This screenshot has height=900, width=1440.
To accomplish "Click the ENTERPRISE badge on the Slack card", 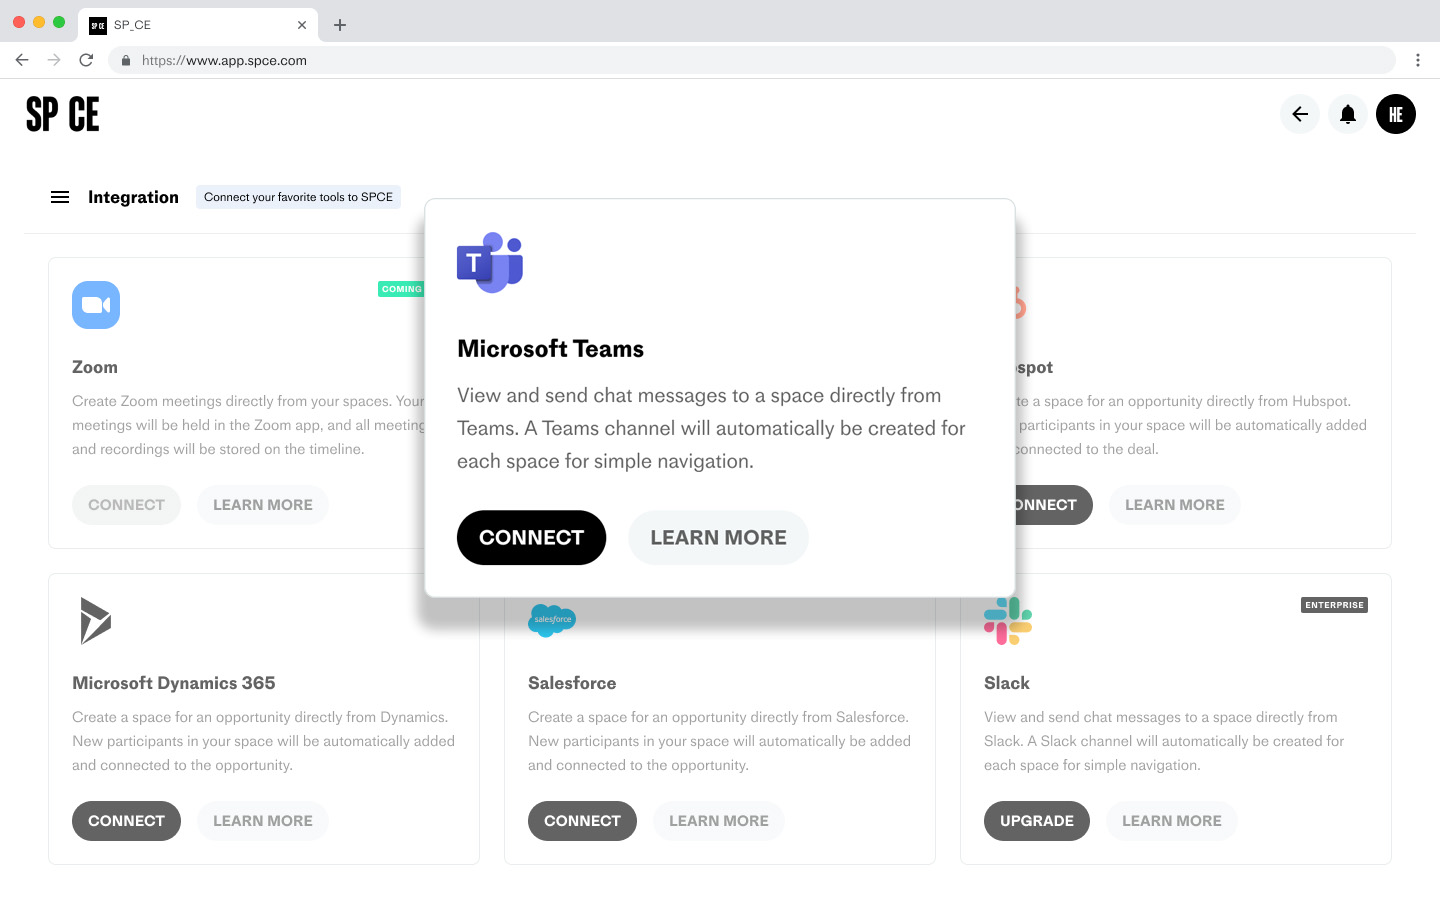I will 1334,604.
